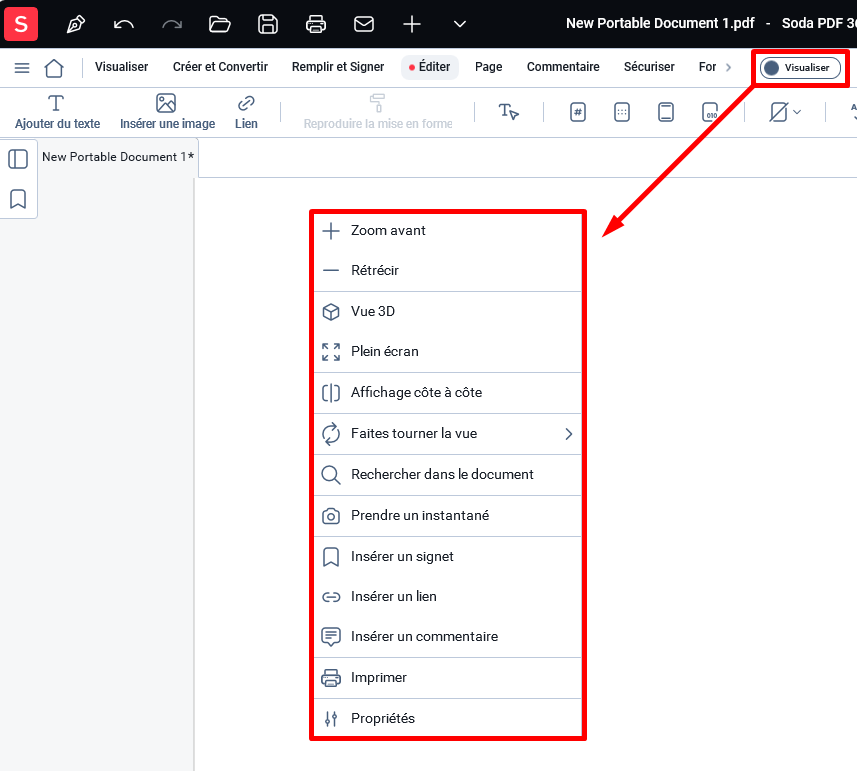Choose Insérer un lien
This screenshot has width=857, height=771.
448,597
